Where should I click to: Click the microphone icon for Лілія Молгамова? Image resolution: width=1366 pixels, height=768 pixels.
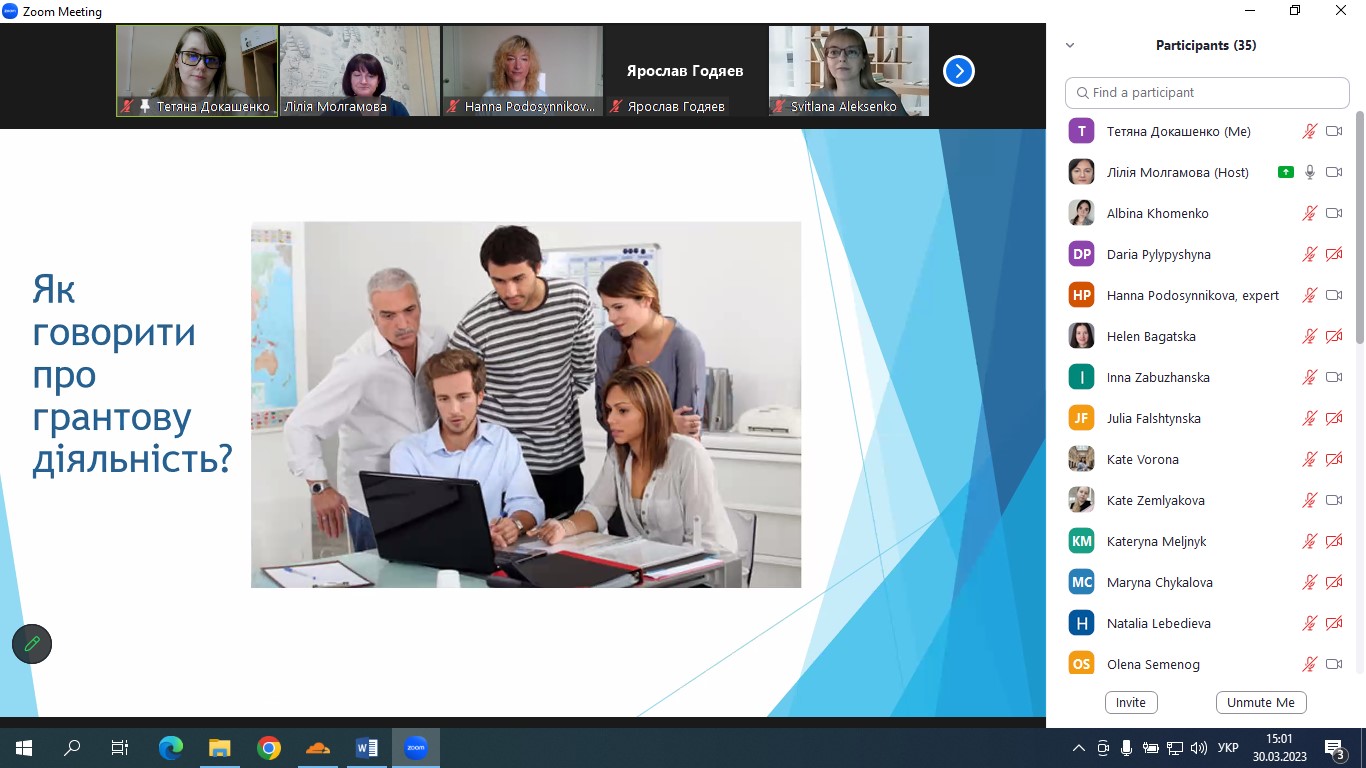1310,172
